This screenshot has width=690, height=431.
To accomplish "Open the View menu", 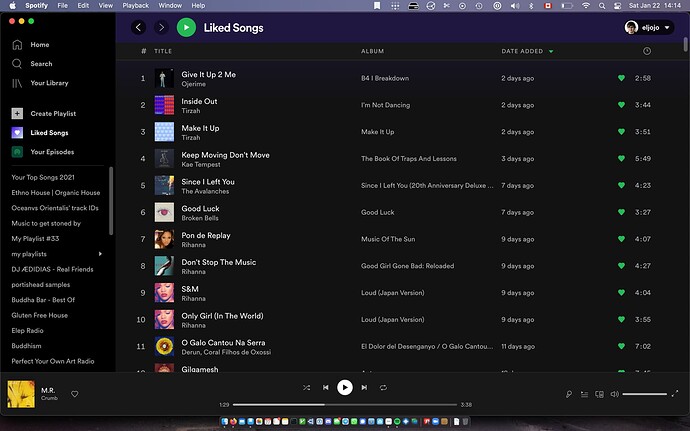I will click(x=106, y=5).
